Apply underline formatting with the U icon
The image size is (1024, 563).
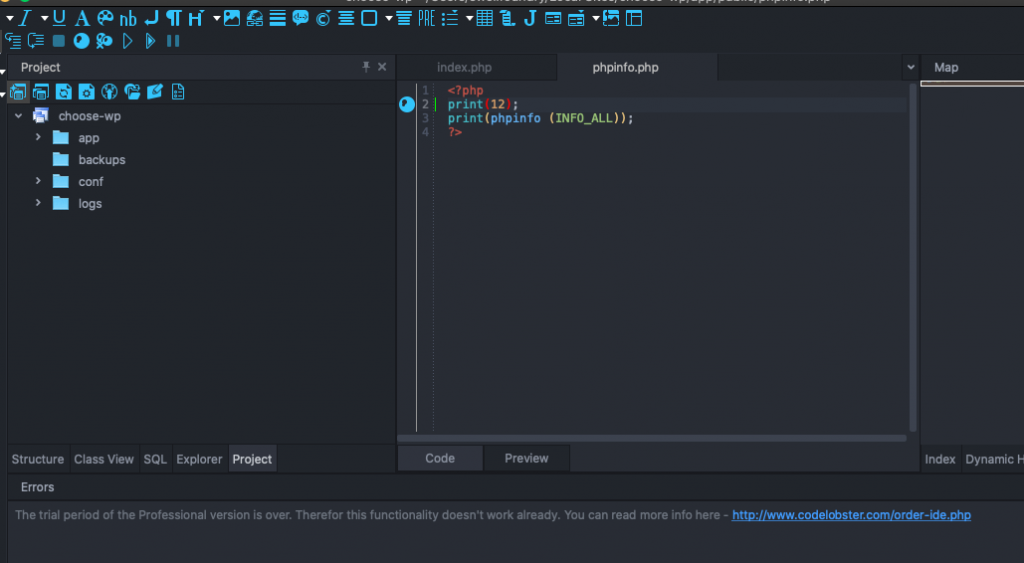[x=59, y=18]
